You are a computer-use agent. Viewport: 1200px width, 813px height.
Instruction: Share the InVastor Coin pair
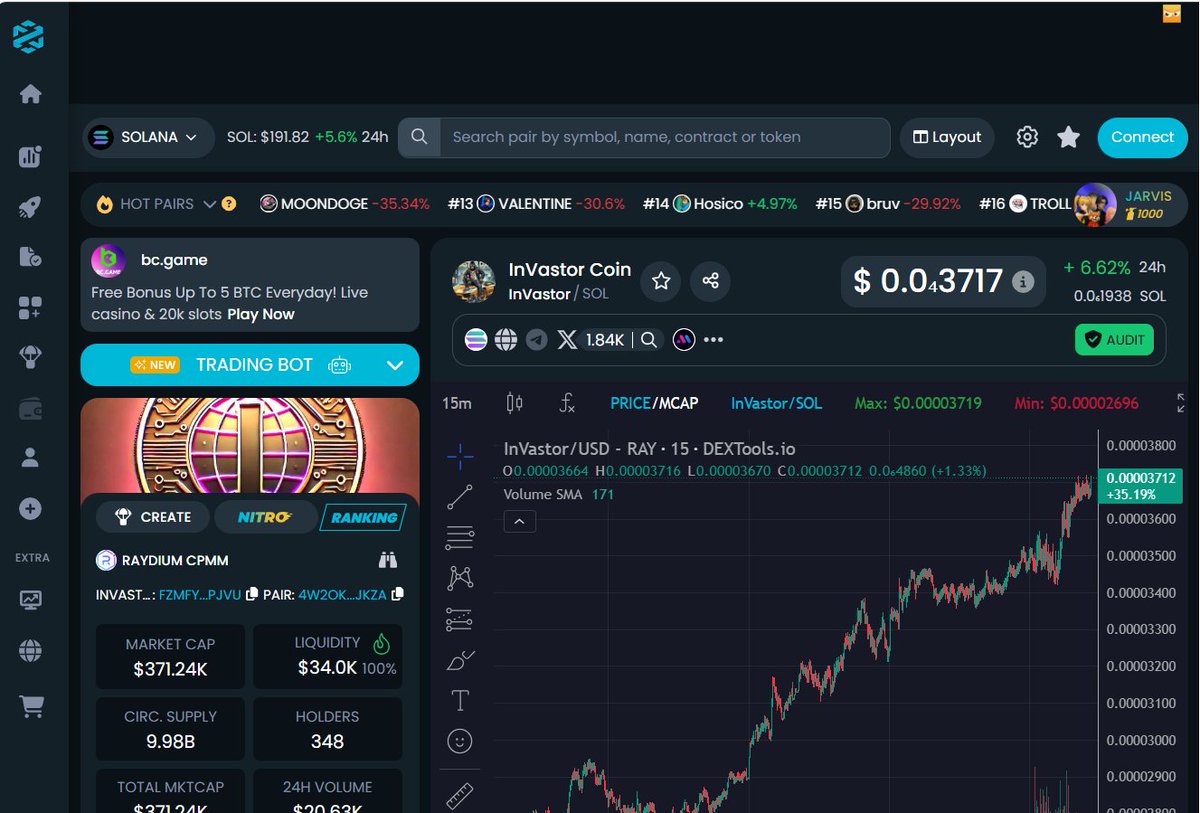(x=711, y=281)
